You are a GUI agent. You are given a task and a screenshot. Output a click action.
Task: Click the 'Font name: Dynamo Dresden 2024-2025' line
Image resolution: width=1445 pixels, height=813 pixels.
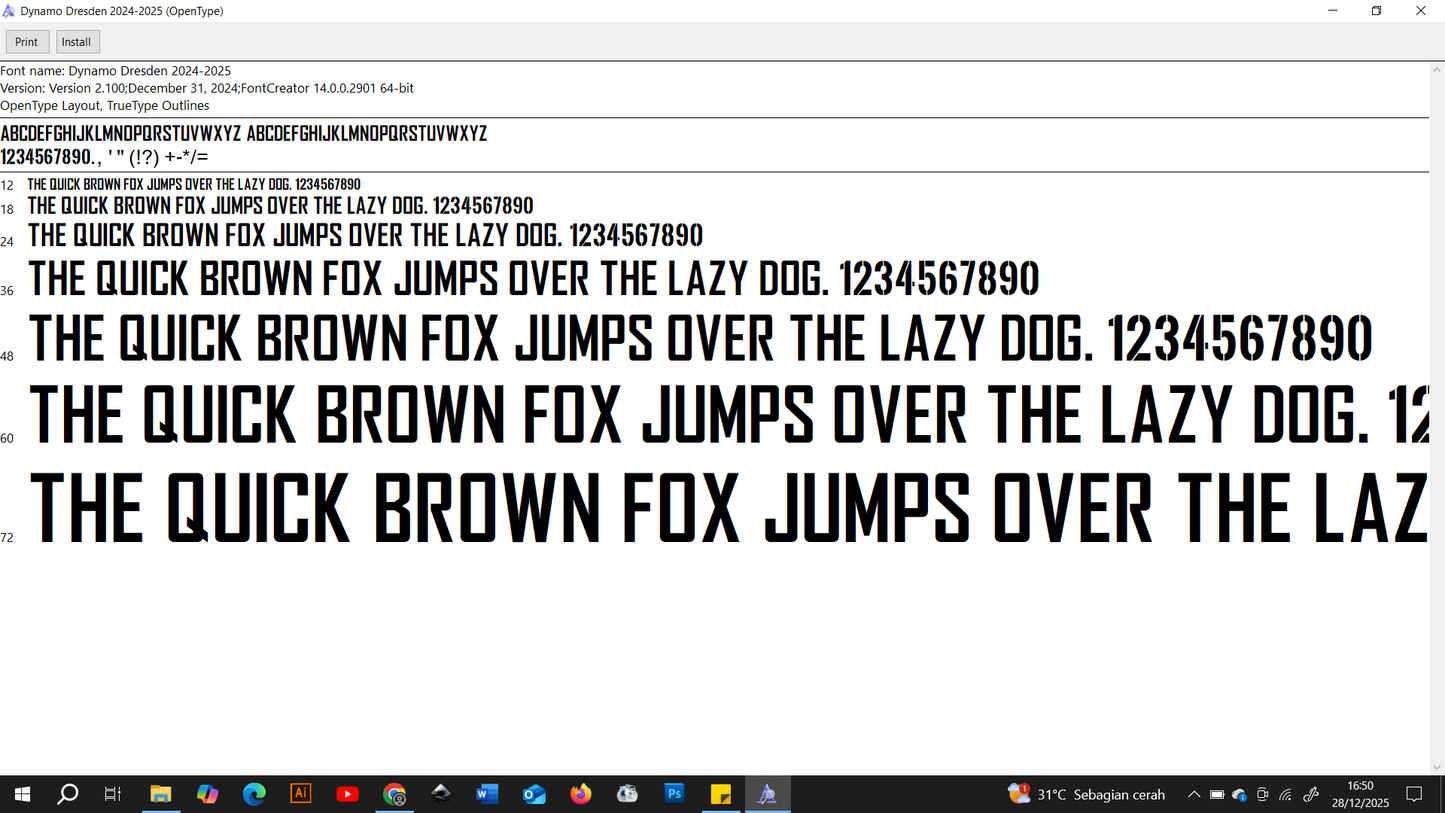(x=116, y=71)
